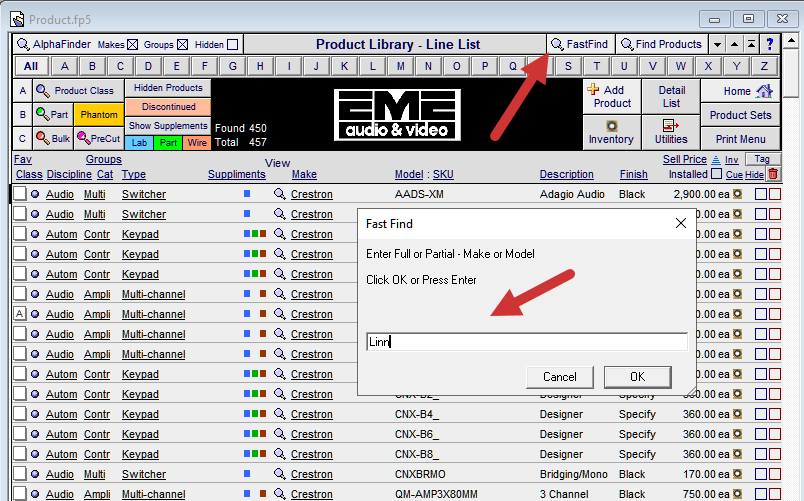The height and width of the screenshot is (501, 804).
Task: Click Switcher link in CNXBRMO row
Action: pyautogui.click(x=144, y=474)
